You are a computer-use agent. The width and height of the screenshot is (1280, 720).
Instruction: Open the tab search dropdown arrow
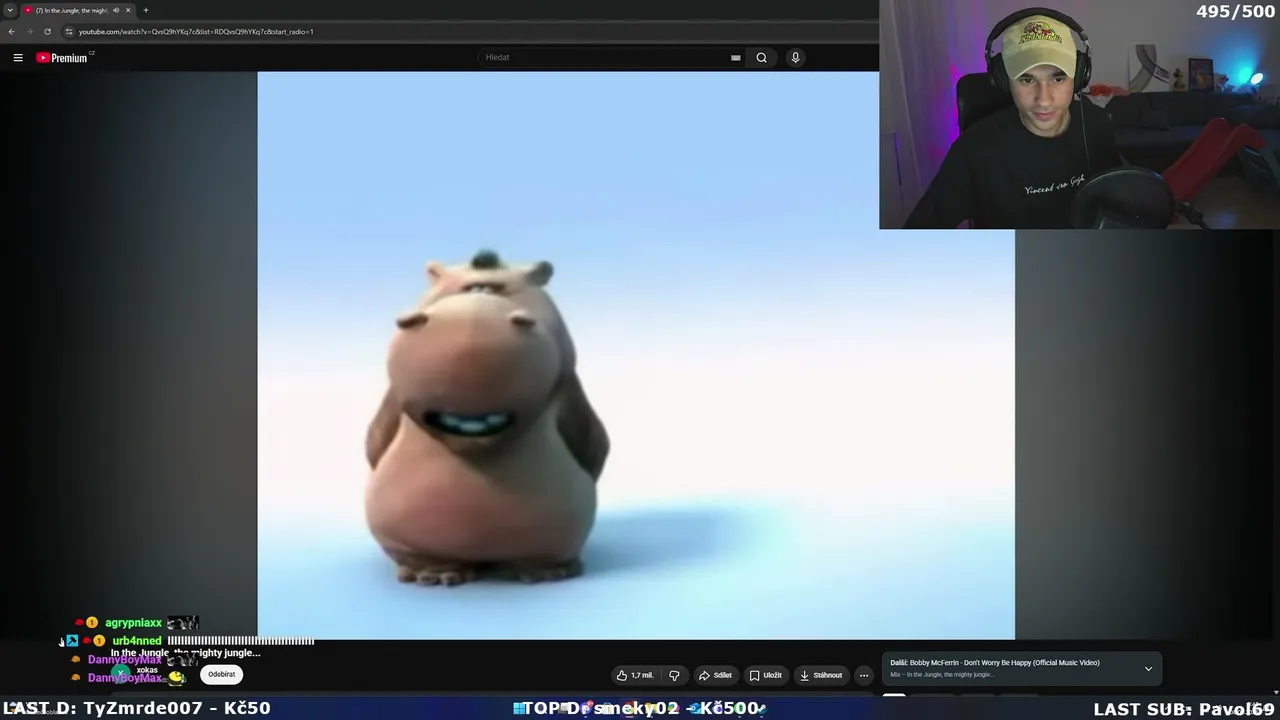point(10,10)
